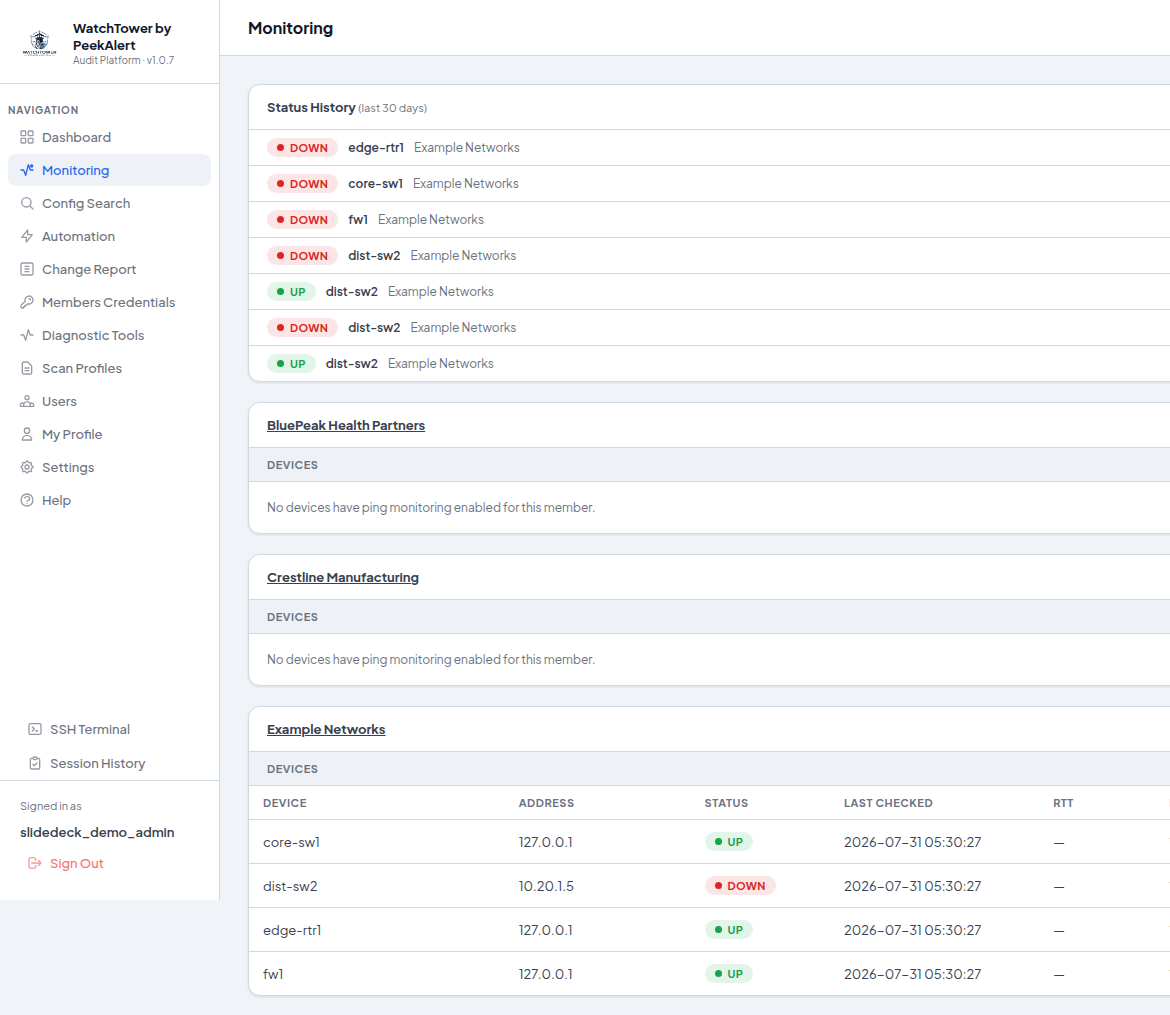Click the RTT column header

click(1063, 803)
